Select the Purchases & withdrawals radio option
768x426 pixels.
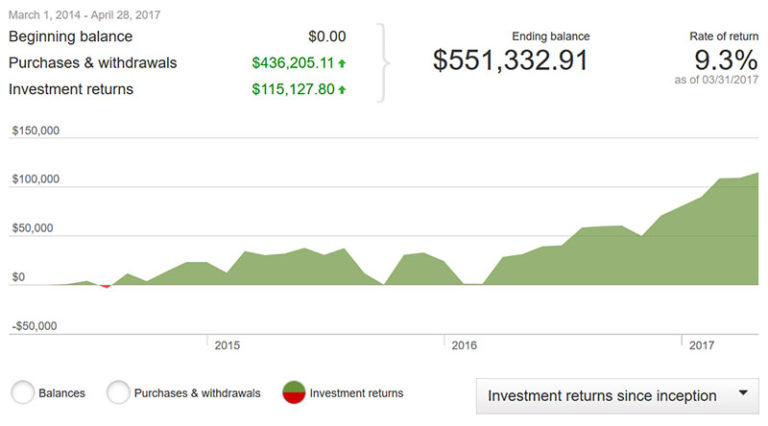click(x=118, y=393)
